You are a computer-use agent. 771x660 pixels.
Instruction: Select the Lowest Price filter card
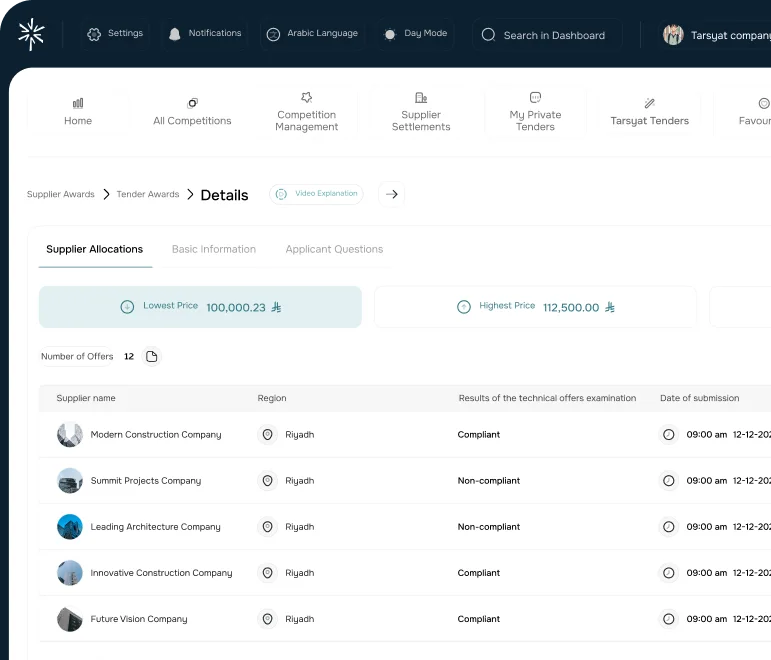(200, 307)
